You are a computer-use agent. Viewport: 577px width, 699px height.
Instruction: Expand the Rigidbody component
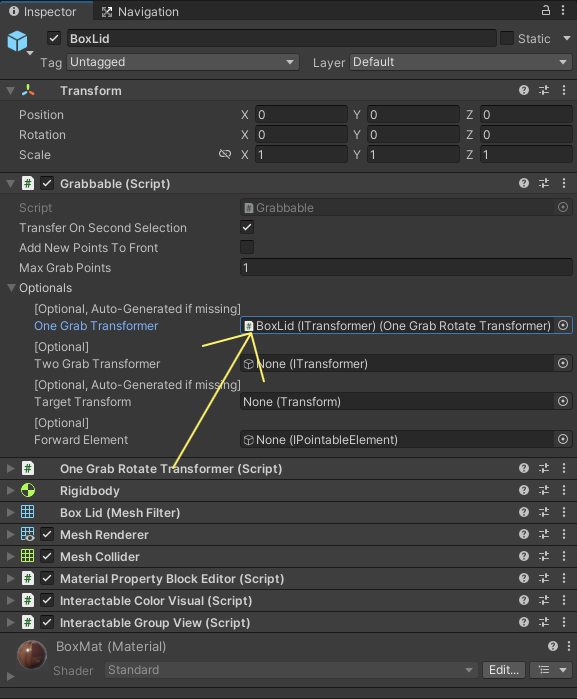[x=10, y=490]
